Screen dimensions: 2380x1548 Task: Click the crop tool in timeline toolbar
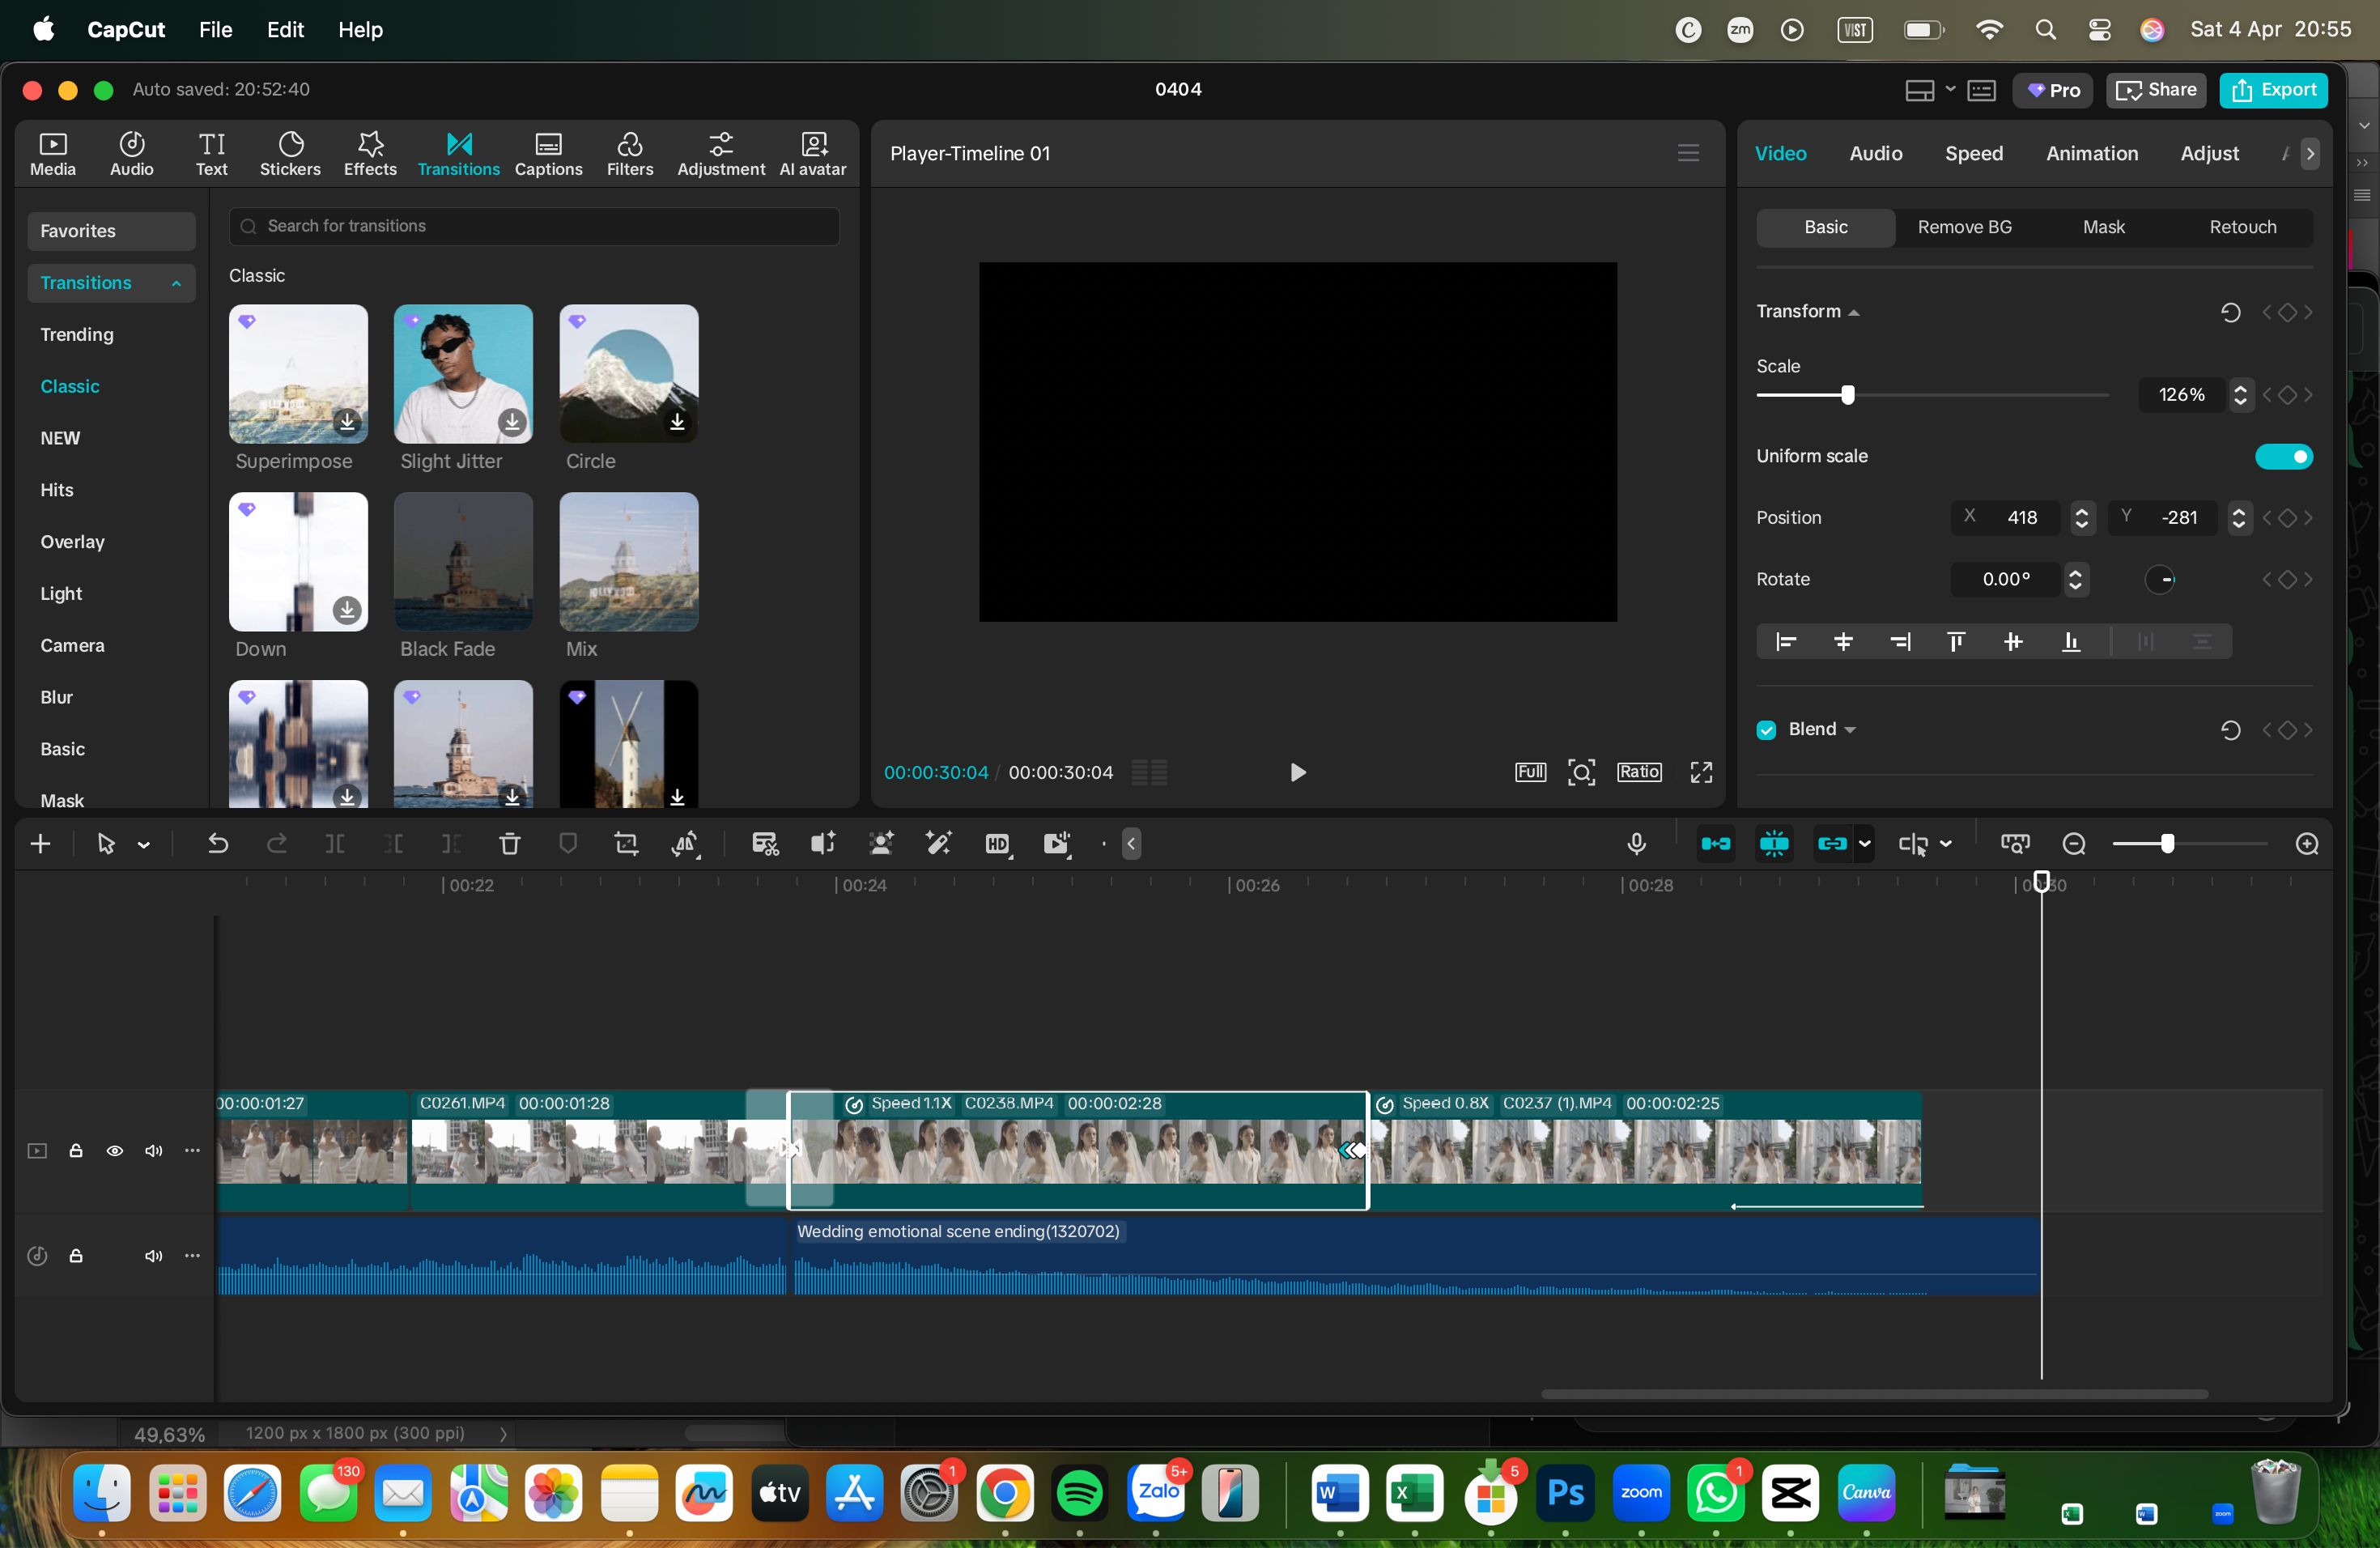pyautogui.click(x=626, y=844)
